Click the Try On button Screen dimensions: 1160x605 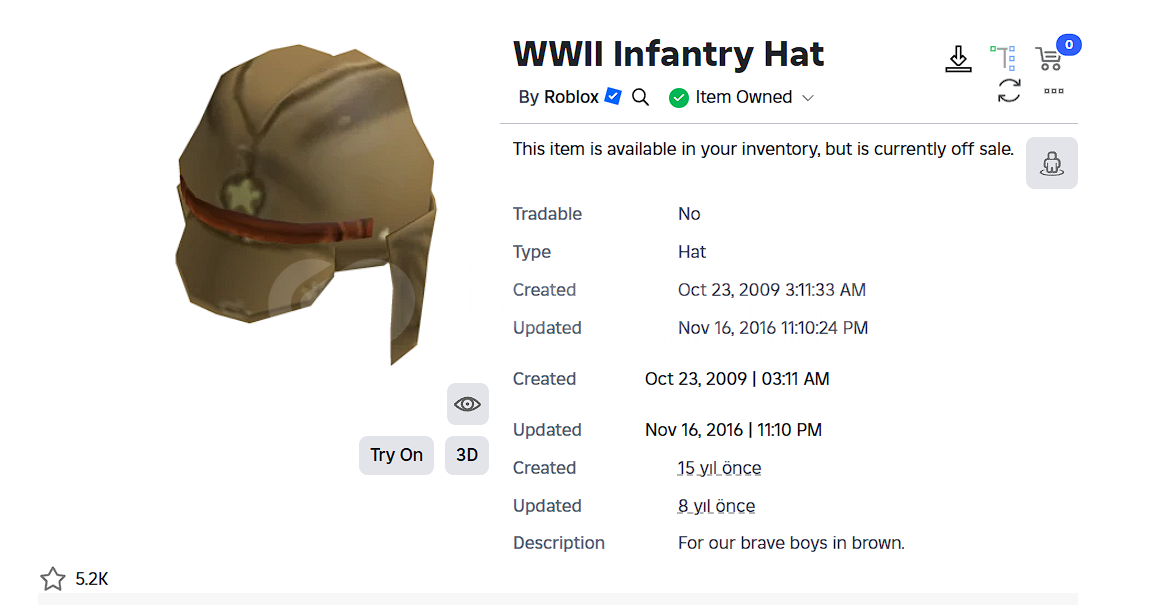tap(397, 455)
